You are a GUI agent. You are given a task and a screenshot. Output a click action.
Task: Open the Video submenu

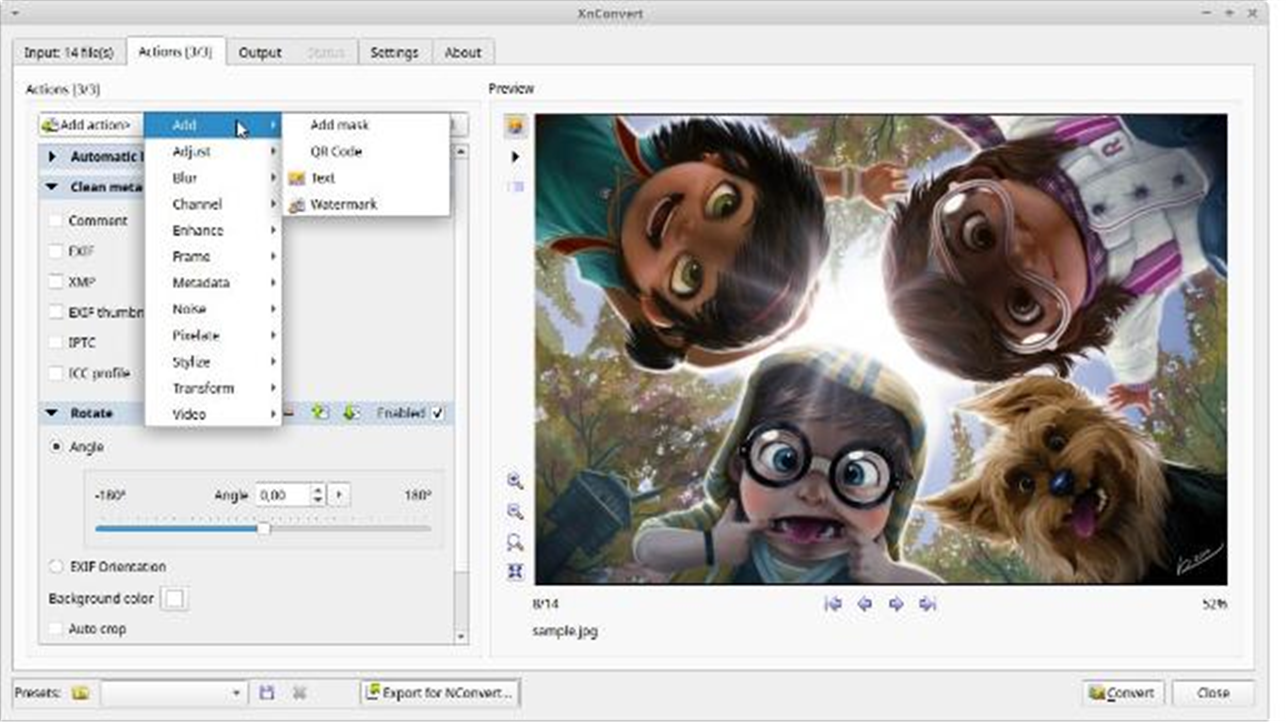point(213,414)
